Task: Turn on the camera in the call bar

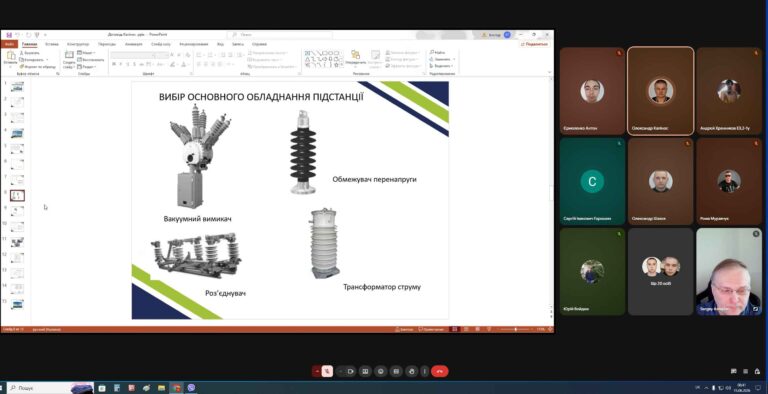Action: coord(351,371)
